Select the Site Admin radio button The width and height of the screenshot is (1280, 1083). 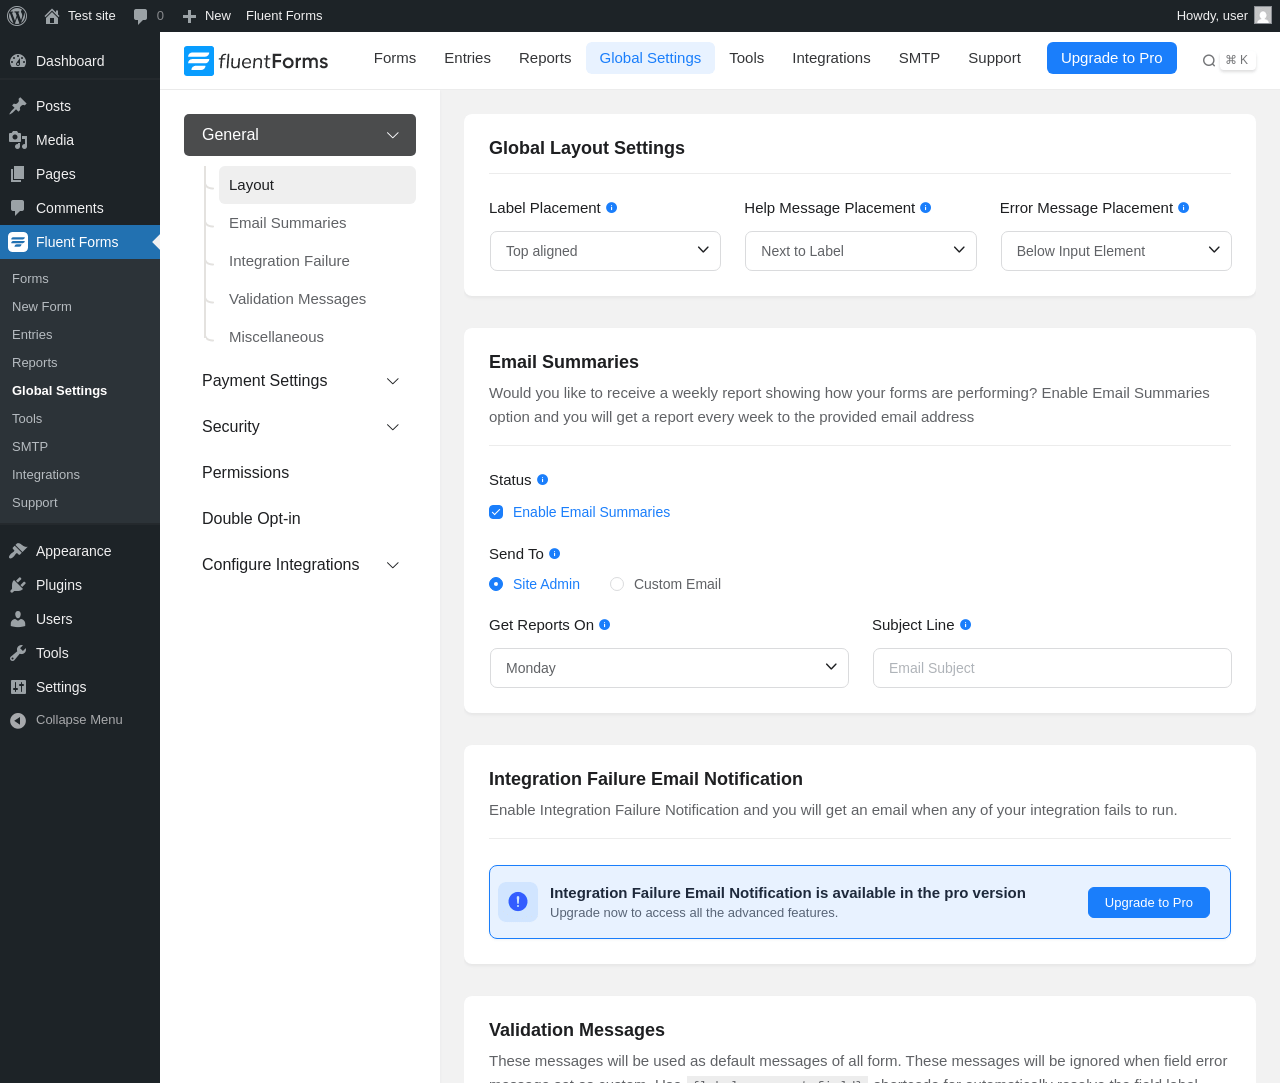[x=496, y=584]
